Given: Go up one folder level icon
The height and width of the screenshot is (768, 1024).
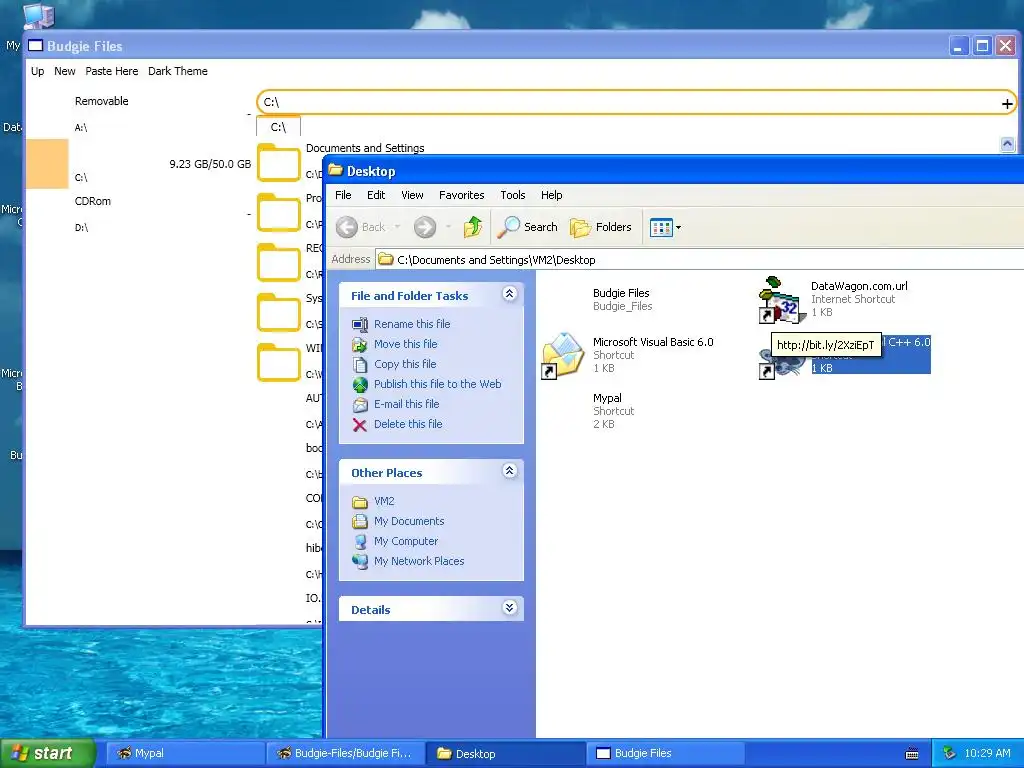Looking at the screenshot, I should coord(473,227).
